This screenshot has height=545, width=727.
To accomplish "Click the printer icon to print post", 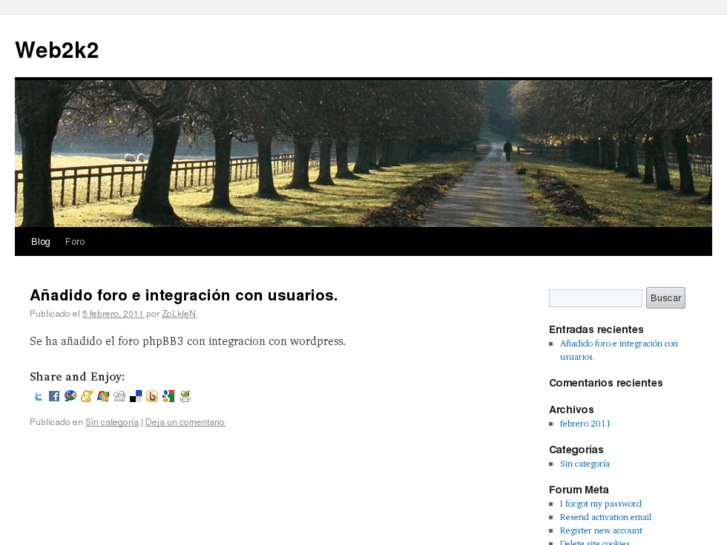I will point(185,396).
